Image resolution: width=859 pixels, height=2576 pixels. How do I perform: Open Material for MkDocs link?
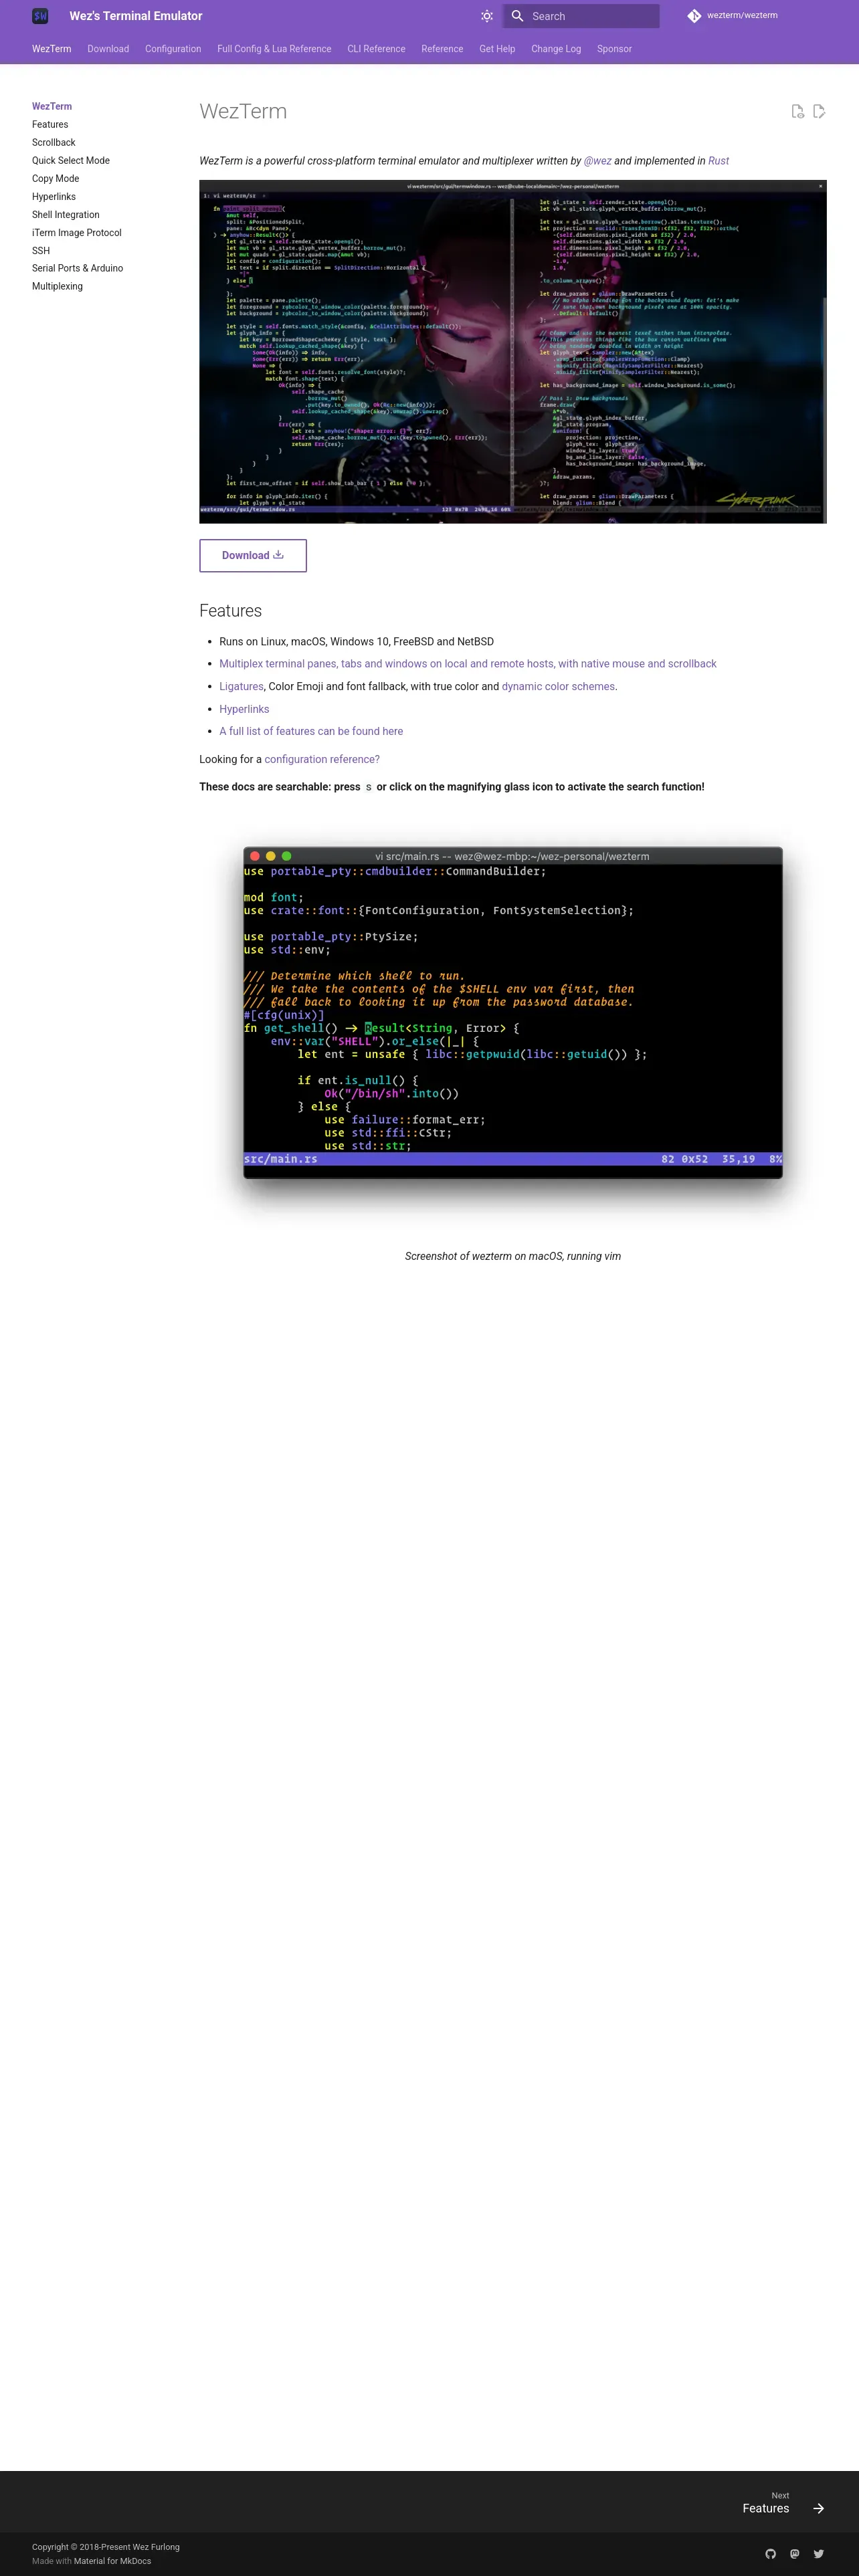[112, 2561]
